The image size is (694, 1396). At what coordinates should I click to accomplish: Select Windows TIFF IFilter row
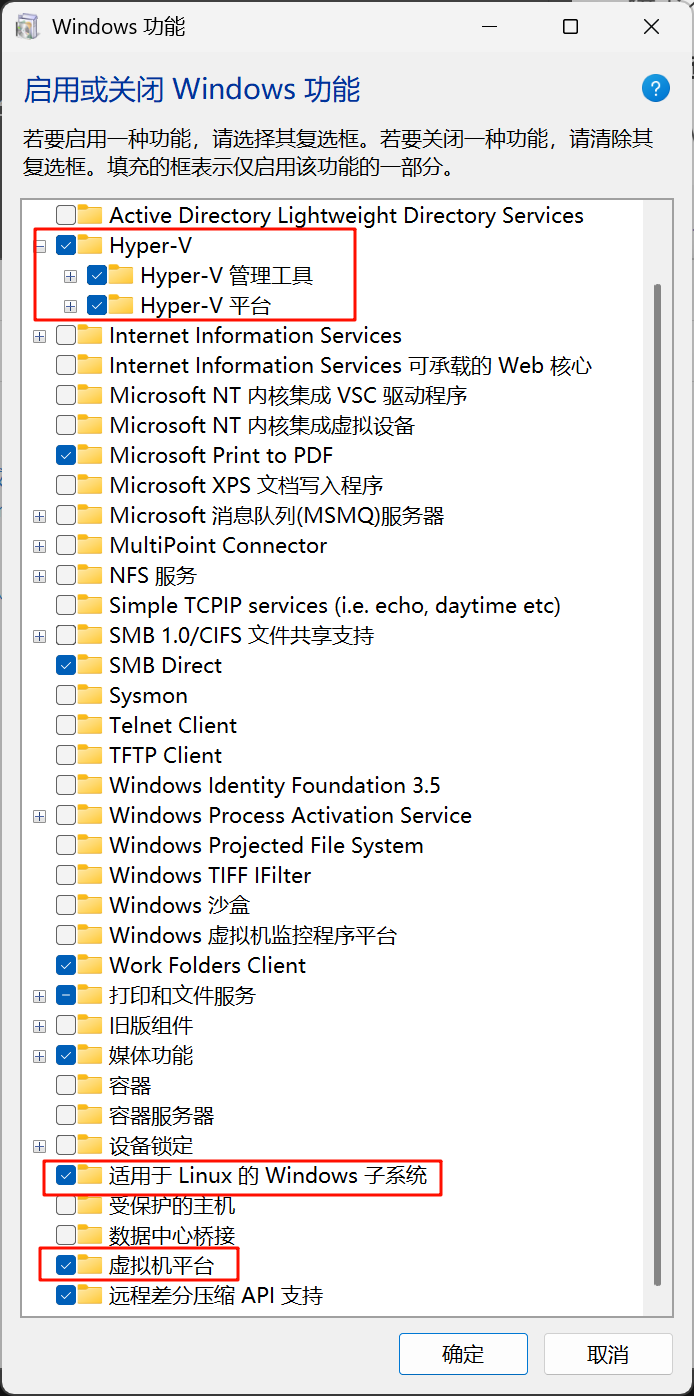[x=210, y=875]
